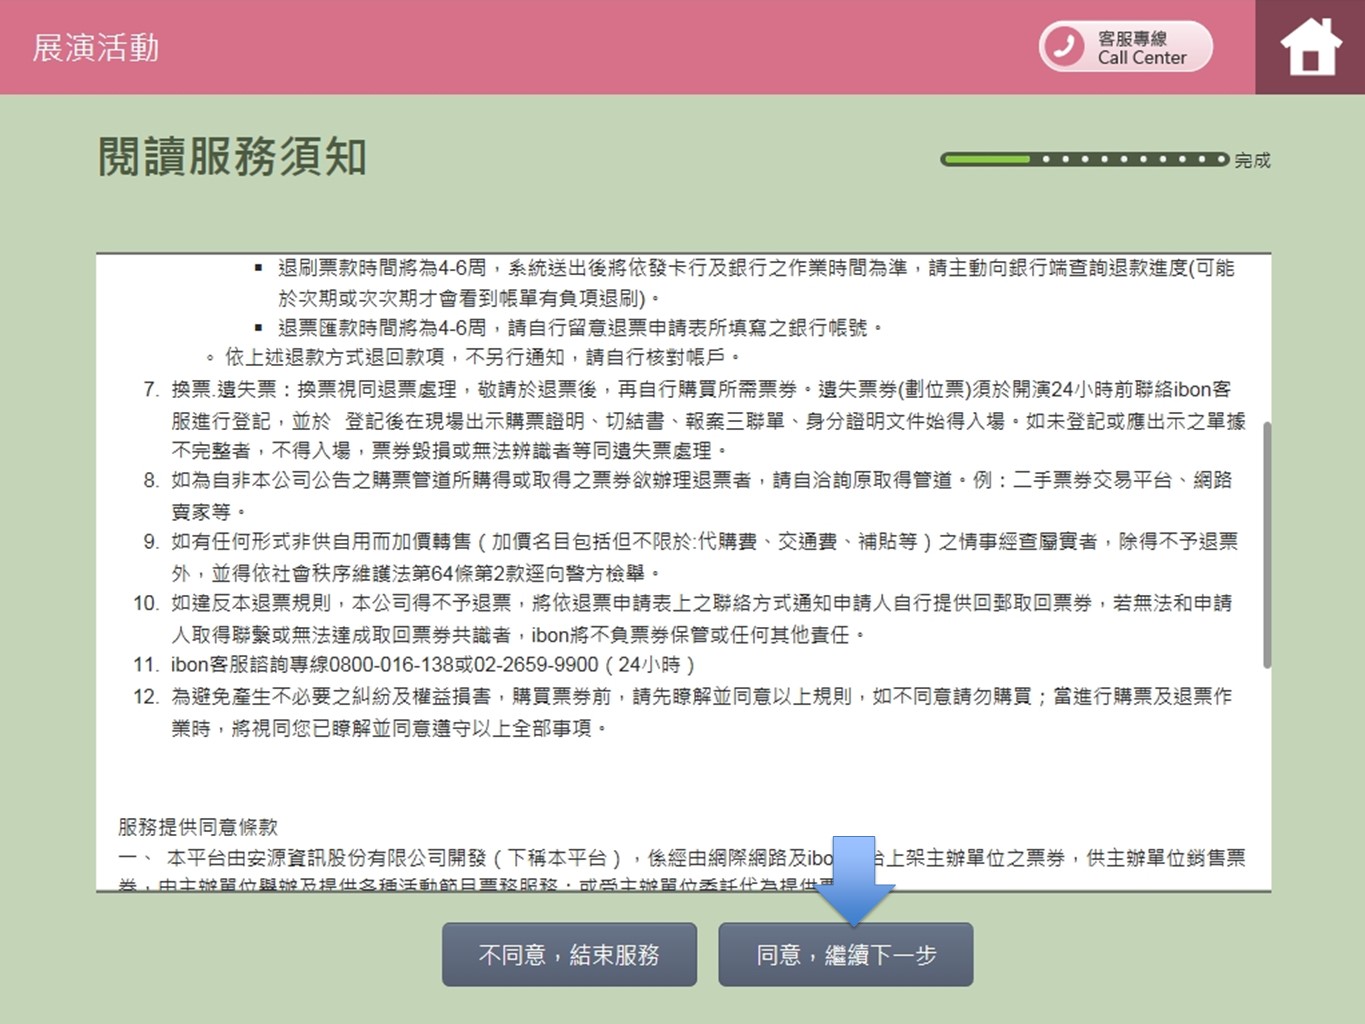Click the 服務提供同意條款 section heading
This screenshot has height=1024, width=1365.
pyautogui.click(x=198, y=827)
